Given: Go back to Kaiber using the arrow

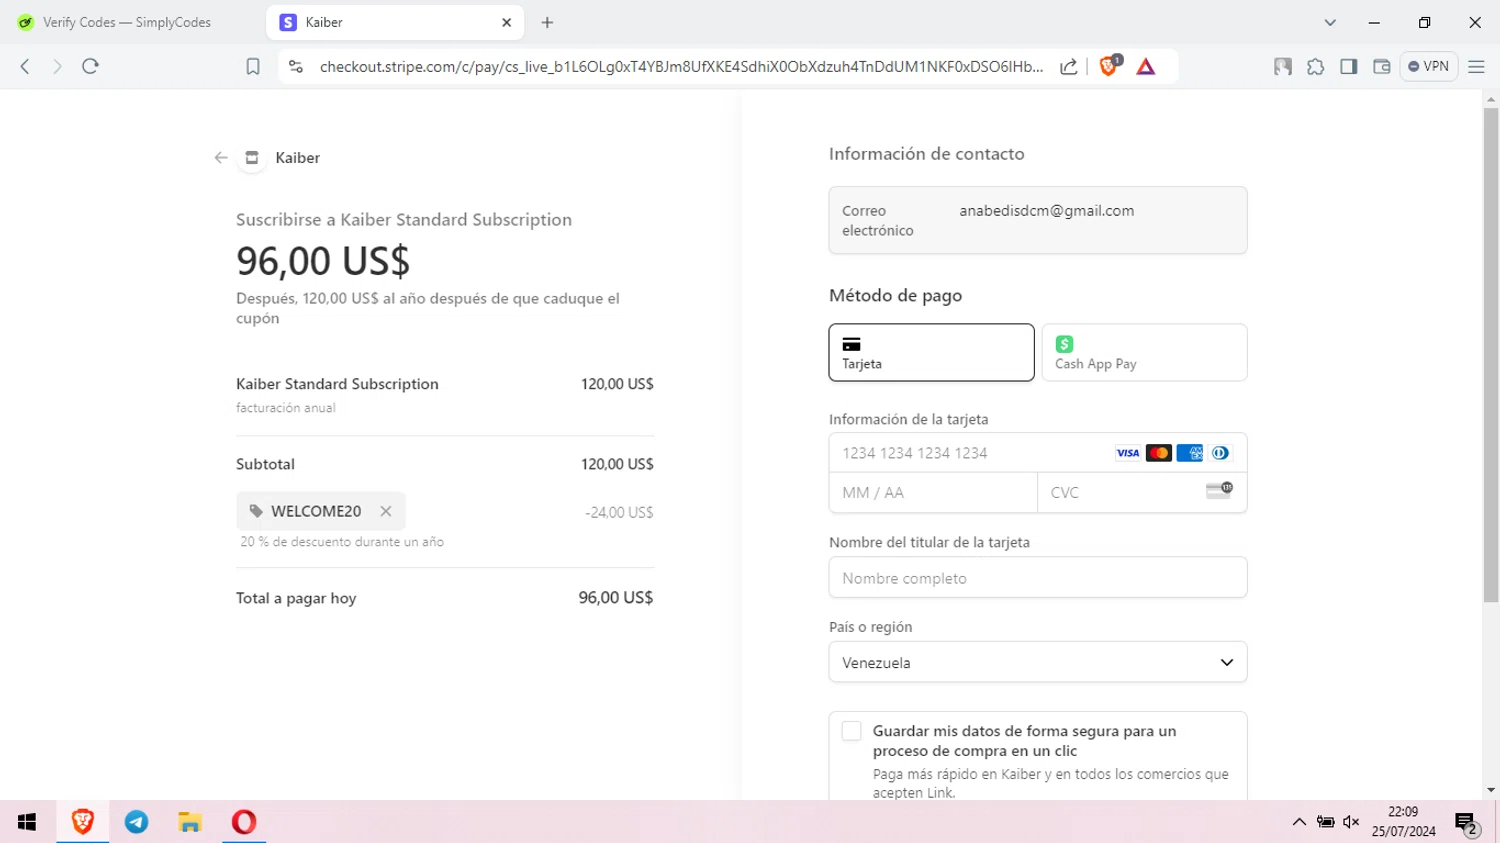Looking at the screenshot, I should pos(221,158).
